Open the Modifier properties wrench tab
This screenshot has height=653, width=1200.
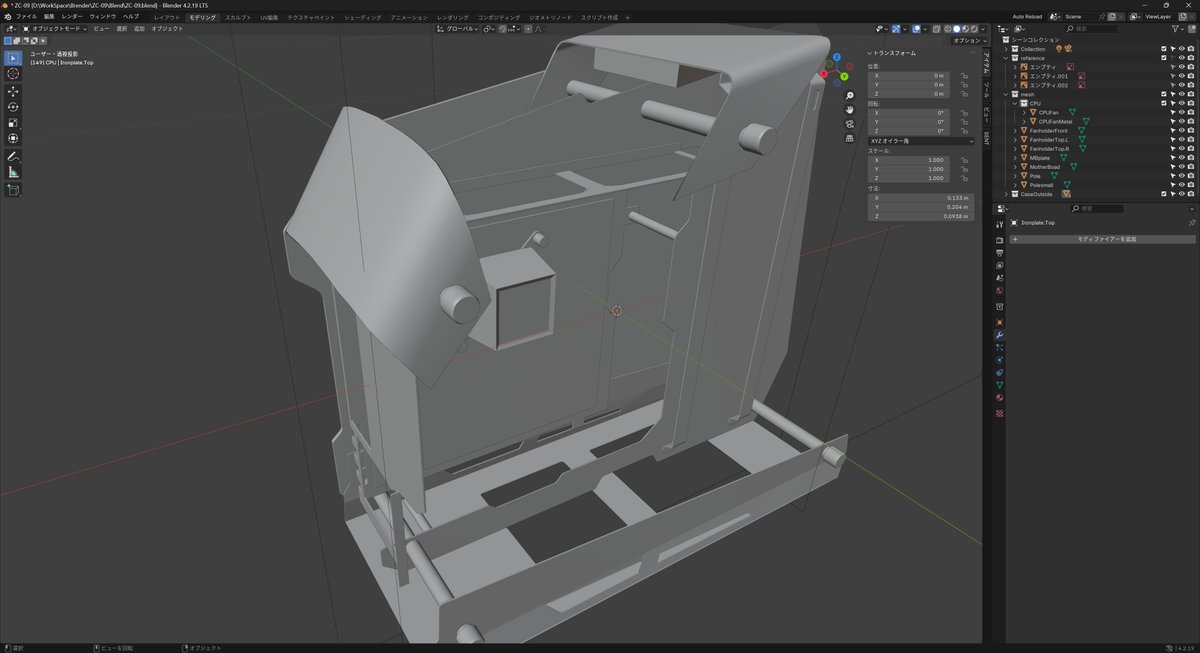click(x=999, y=334)
